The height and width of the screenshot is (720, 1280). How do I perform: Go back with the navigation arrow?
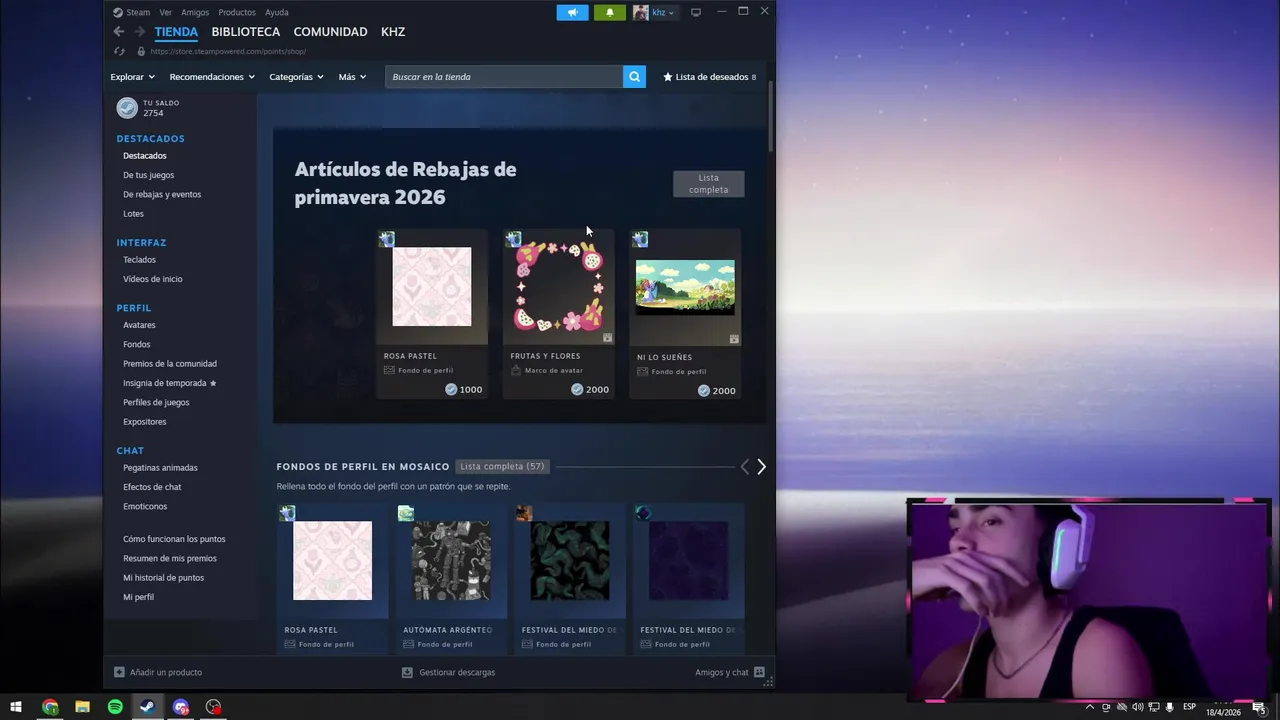pos(118,32)
